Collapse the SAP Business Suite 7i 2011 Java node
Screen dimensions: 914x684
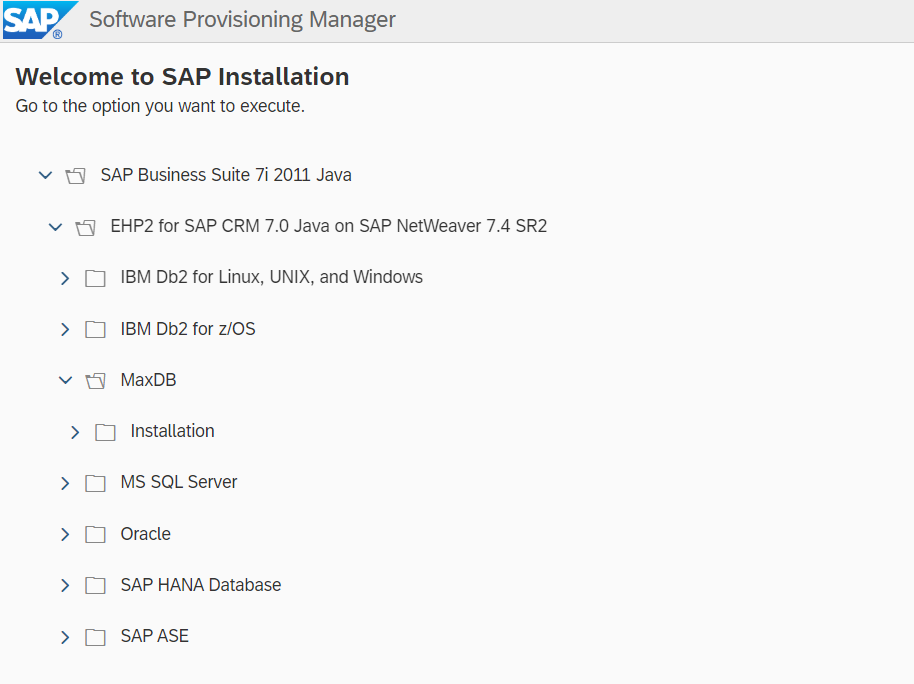[x=45, y=175]
